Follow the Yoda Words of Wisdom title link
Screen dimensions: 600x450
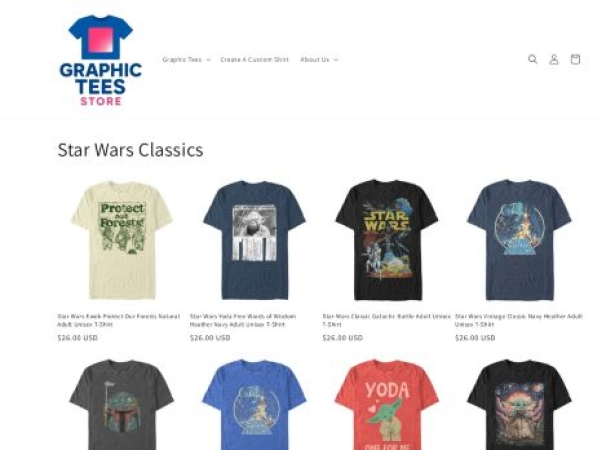[x=243, y=320]
